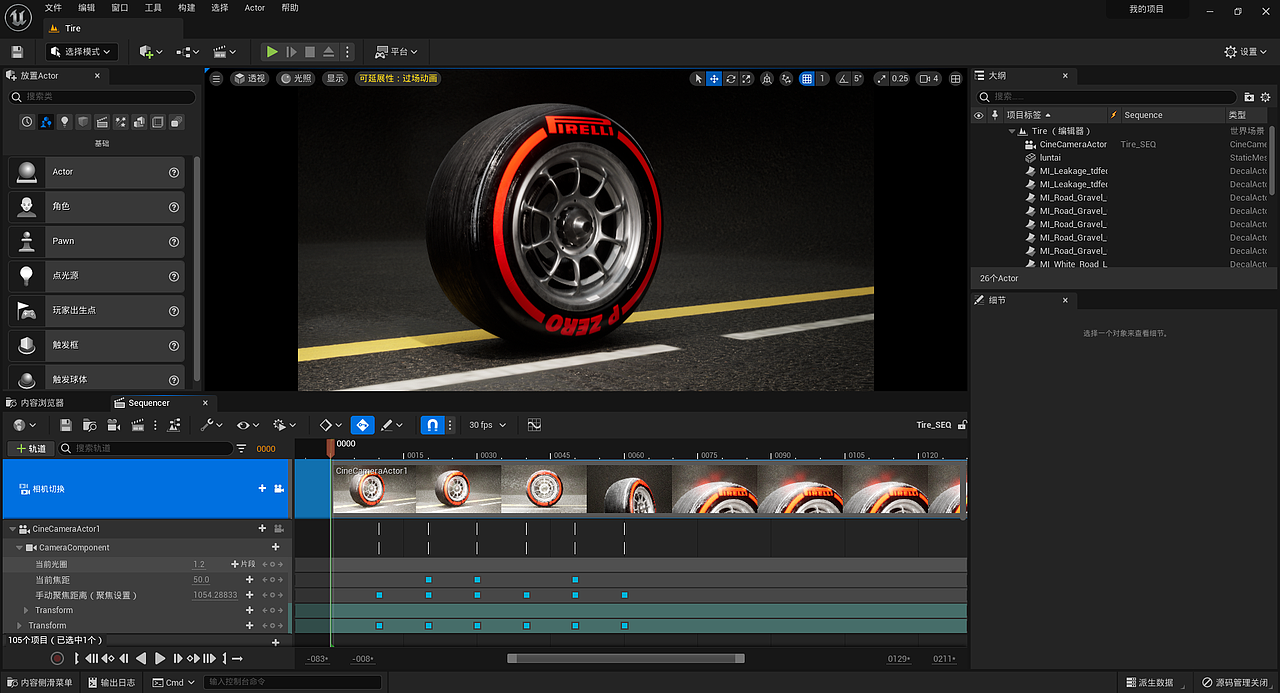Select the Shapes category in Place Actors

83,122
